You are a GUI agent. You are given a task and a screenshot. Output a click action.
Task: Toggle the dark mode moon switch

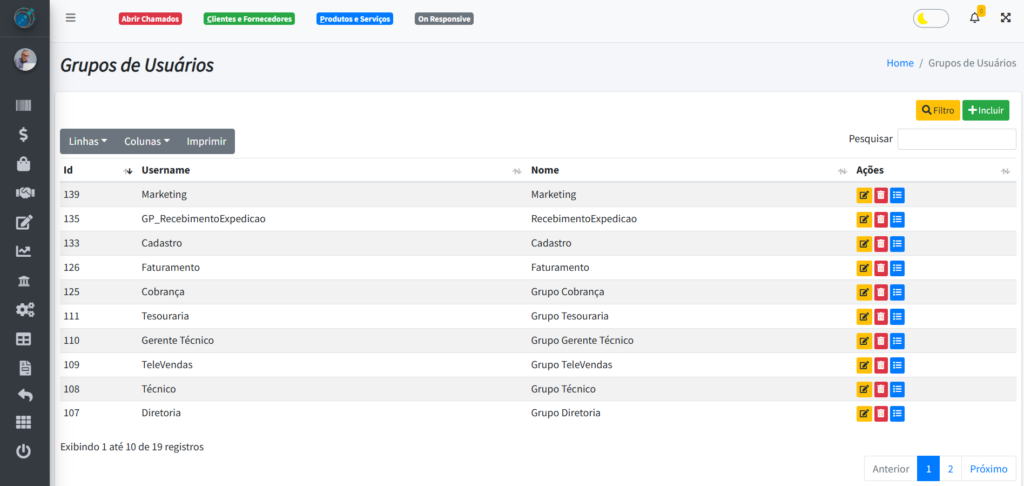[x=930, y=18]
